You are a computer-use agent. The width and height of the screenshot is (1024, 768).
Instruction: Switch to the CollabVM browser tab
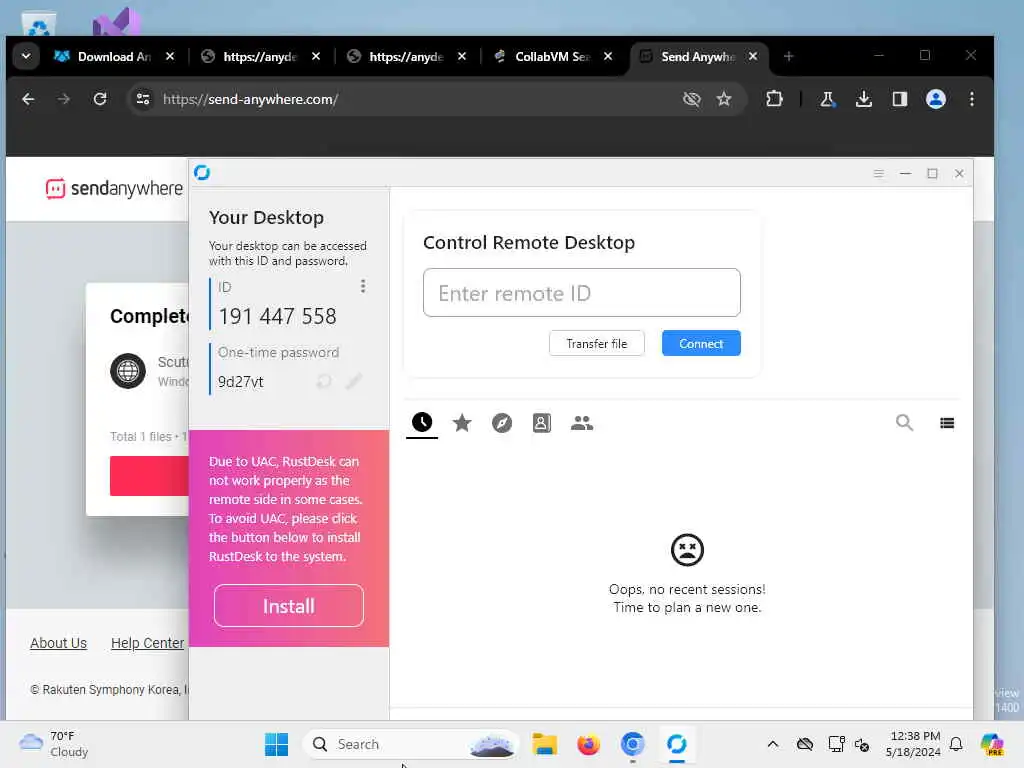552,57
